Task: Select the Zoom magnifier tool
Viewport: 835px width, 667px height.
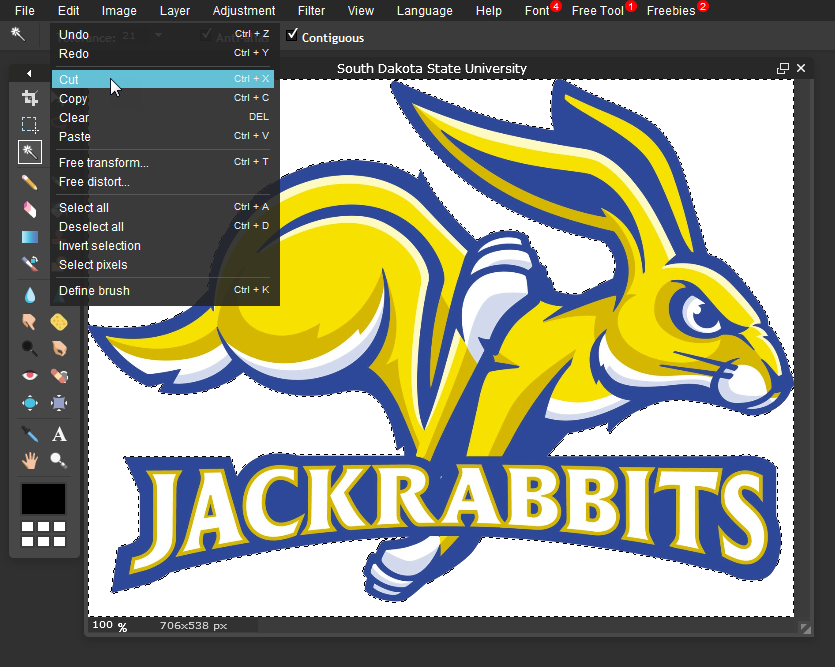Action: point(59,460)
